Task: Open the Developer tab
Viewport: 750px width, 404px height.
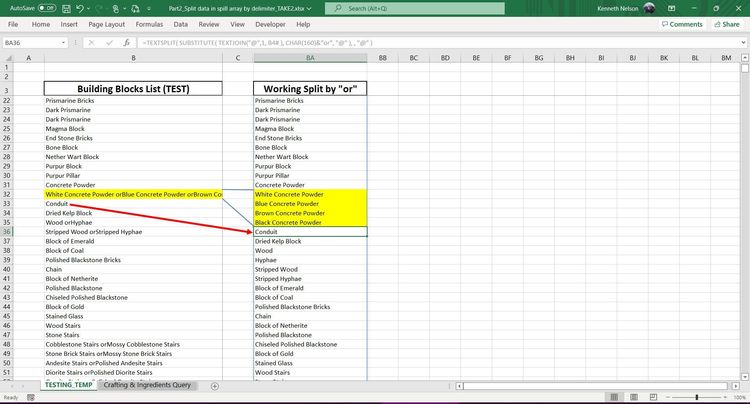Action: click(270, 24)
